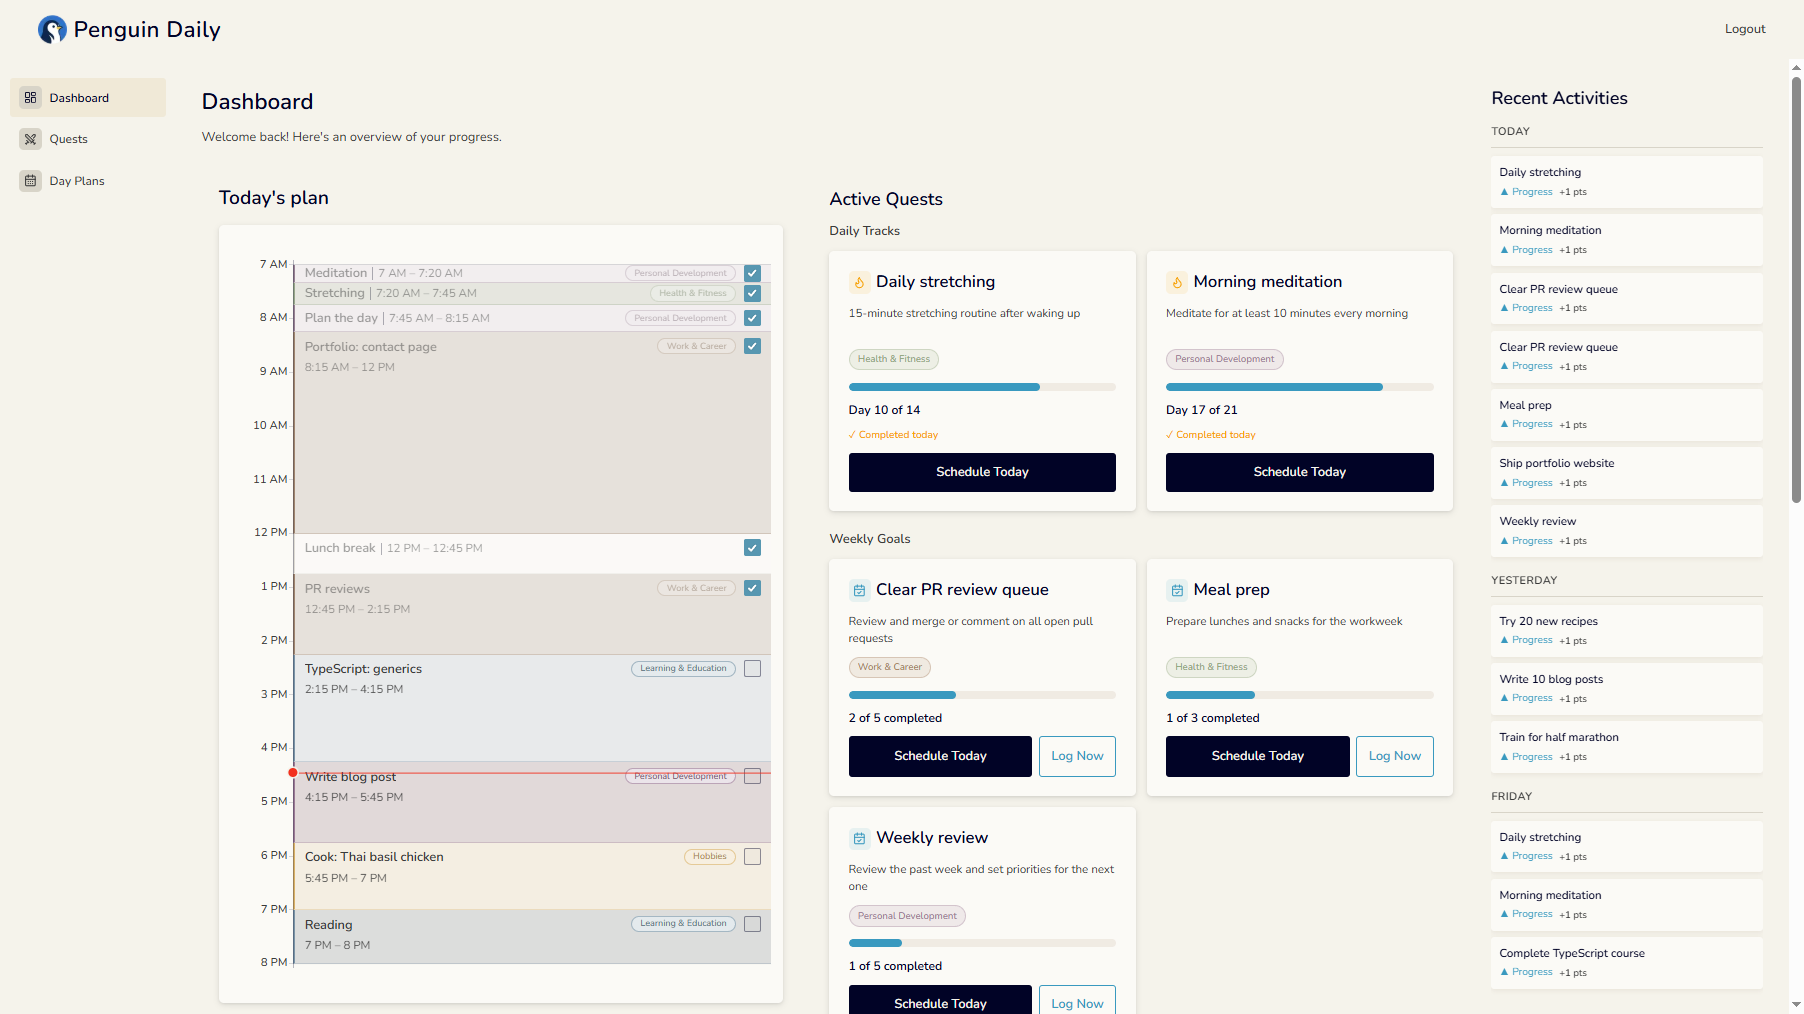The height and width of the screenshot is (1014, 1804).
Task: Uncheck the Meditation task checkbox
Action: pyautogui.click(x=752, y=273)
